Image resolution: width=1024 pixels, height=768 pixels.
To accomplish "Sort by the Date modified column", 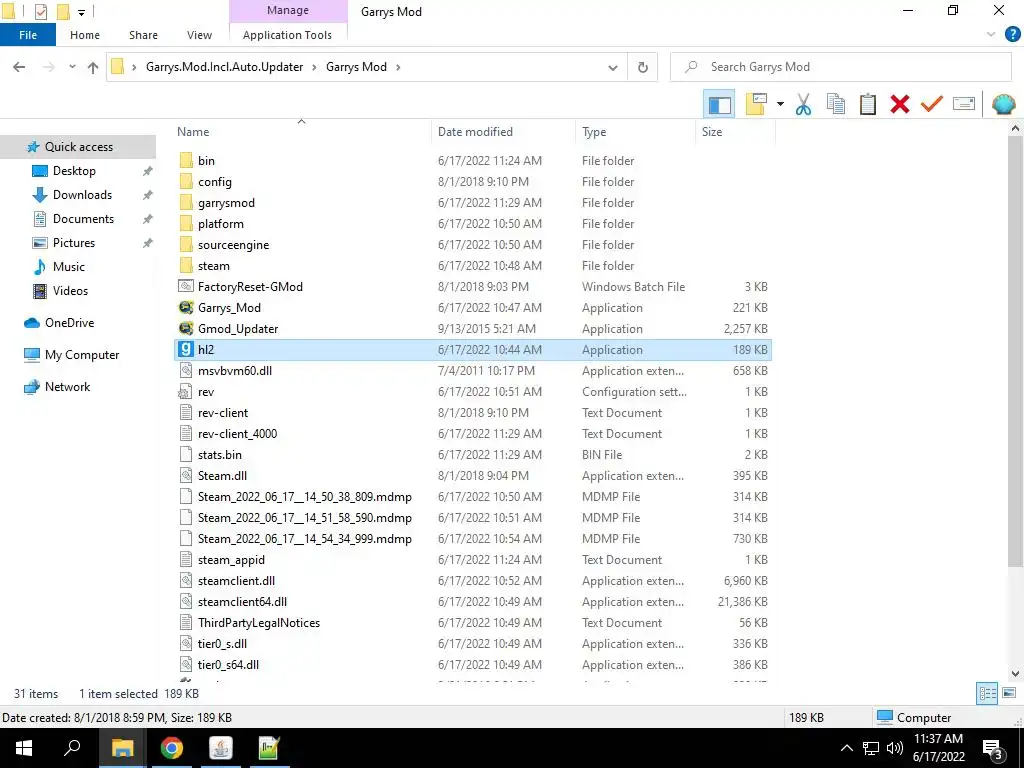I will pyautogui.click(x=475, y=132).
